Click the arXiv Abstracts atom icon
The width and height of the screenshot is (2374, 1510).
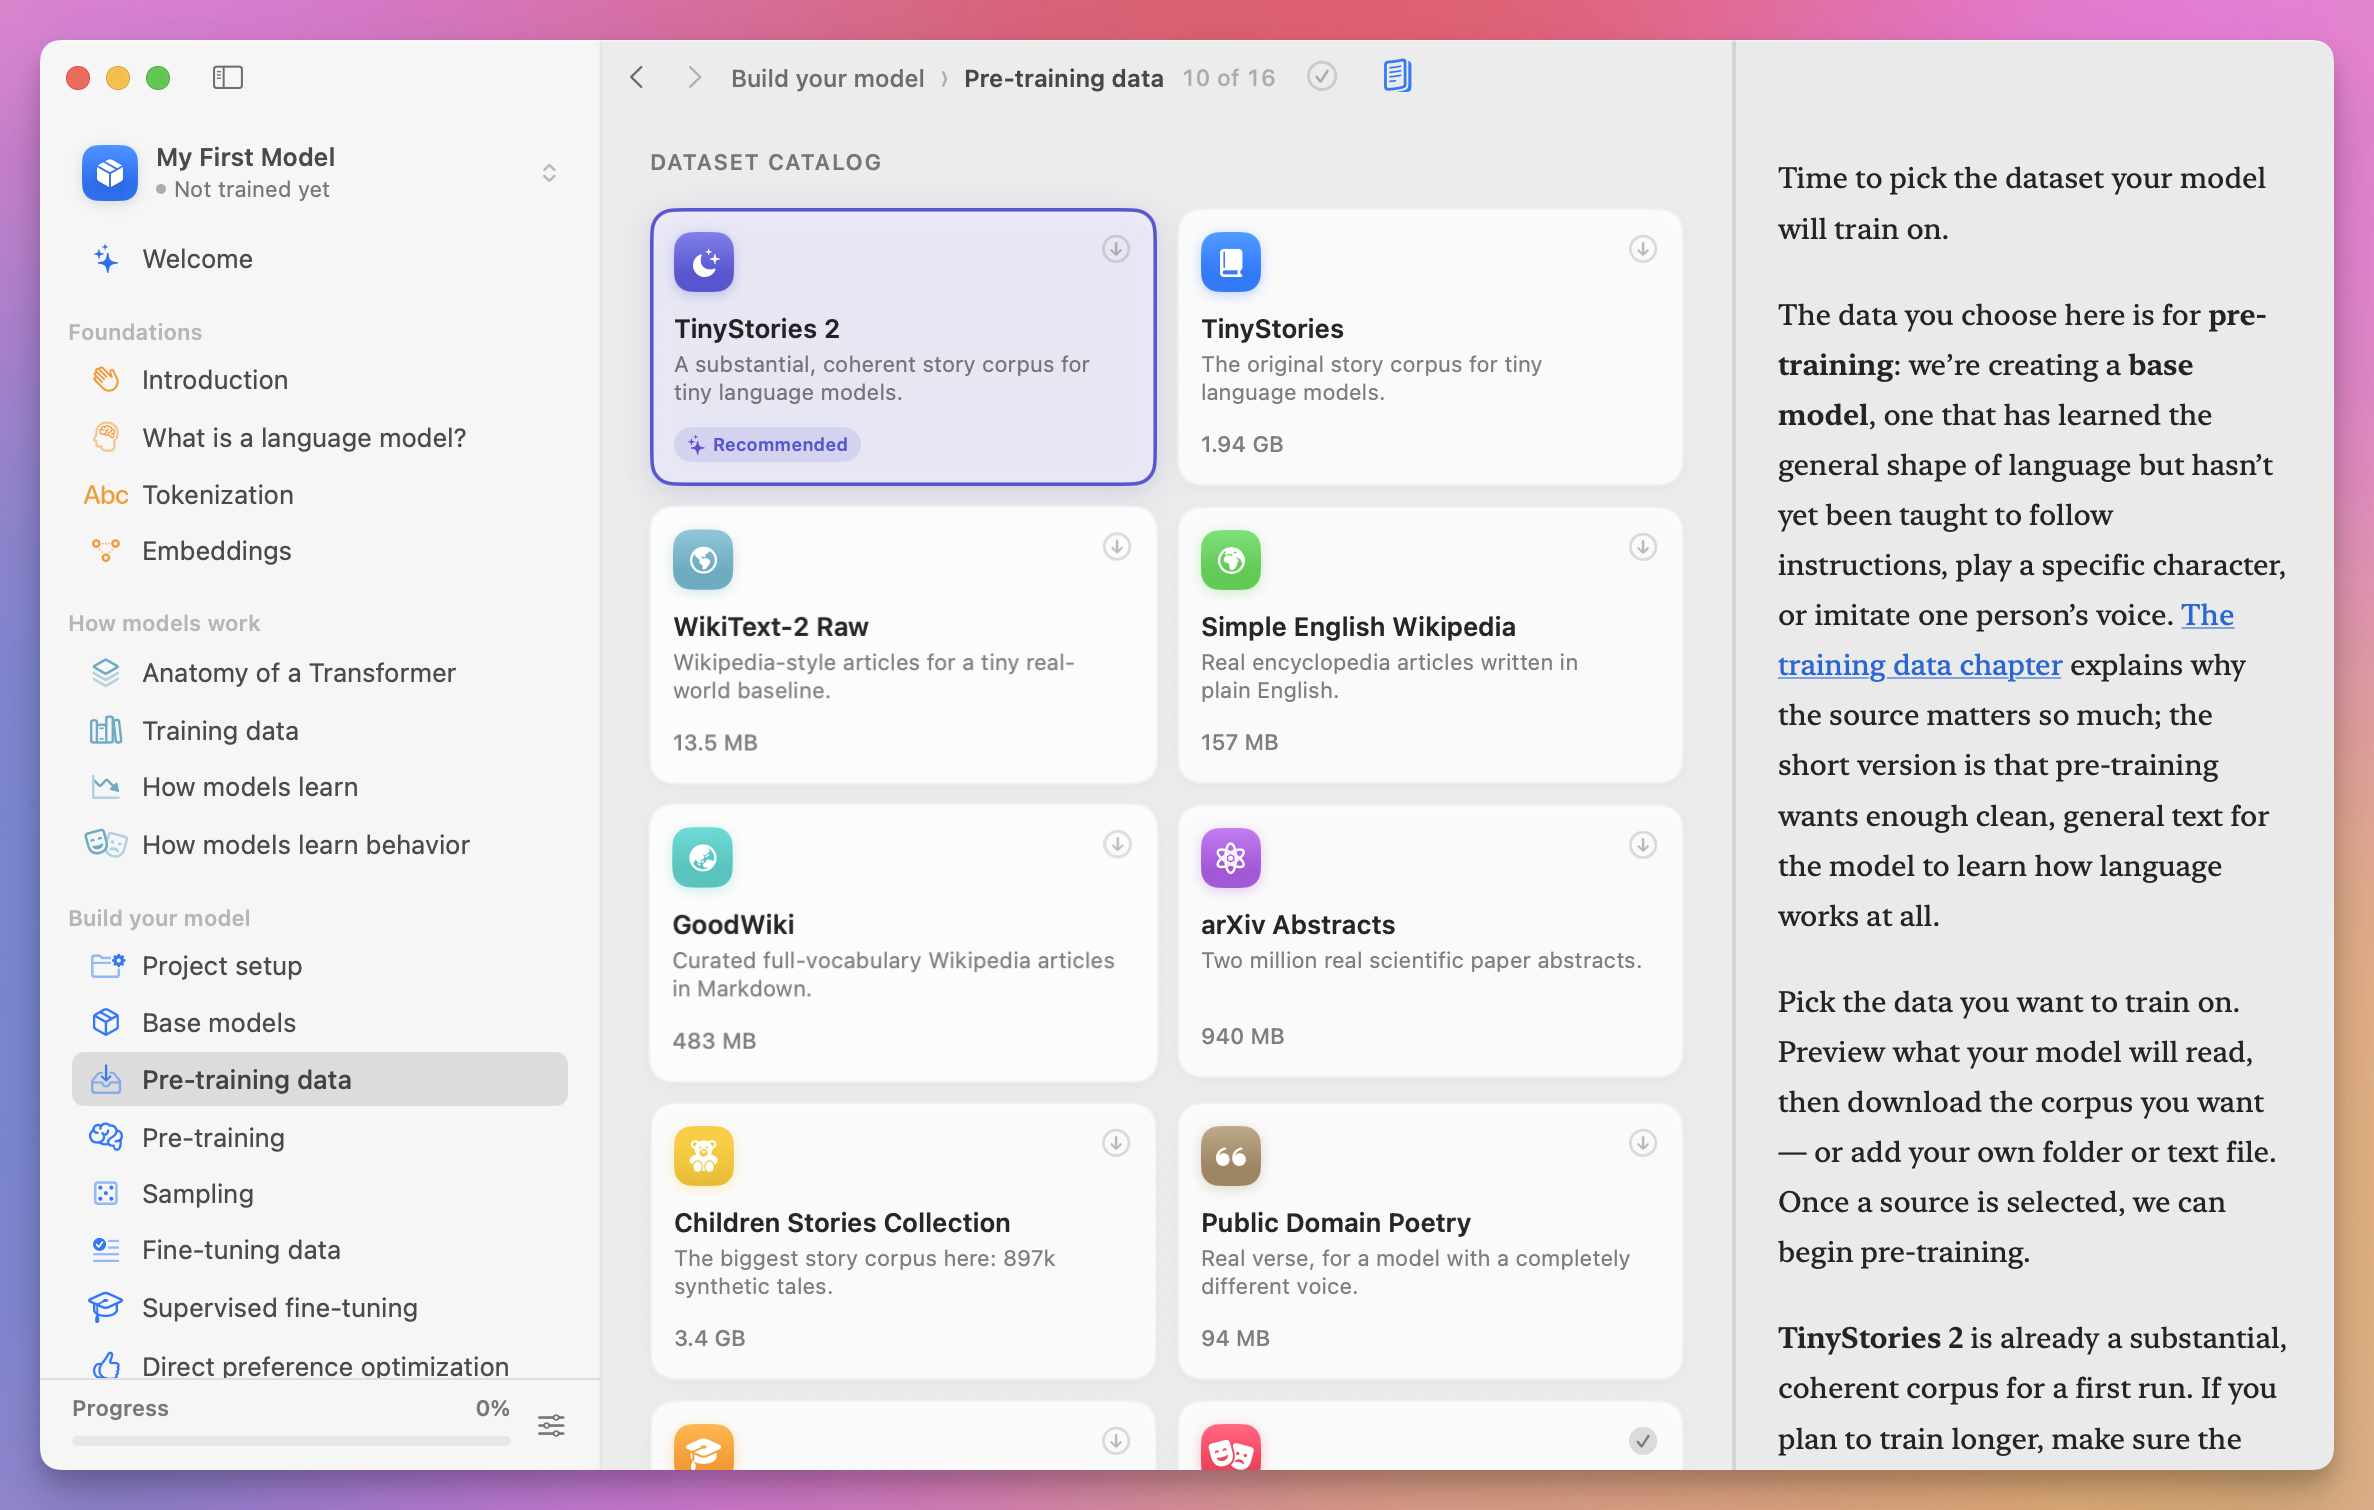pos(1231,858)
